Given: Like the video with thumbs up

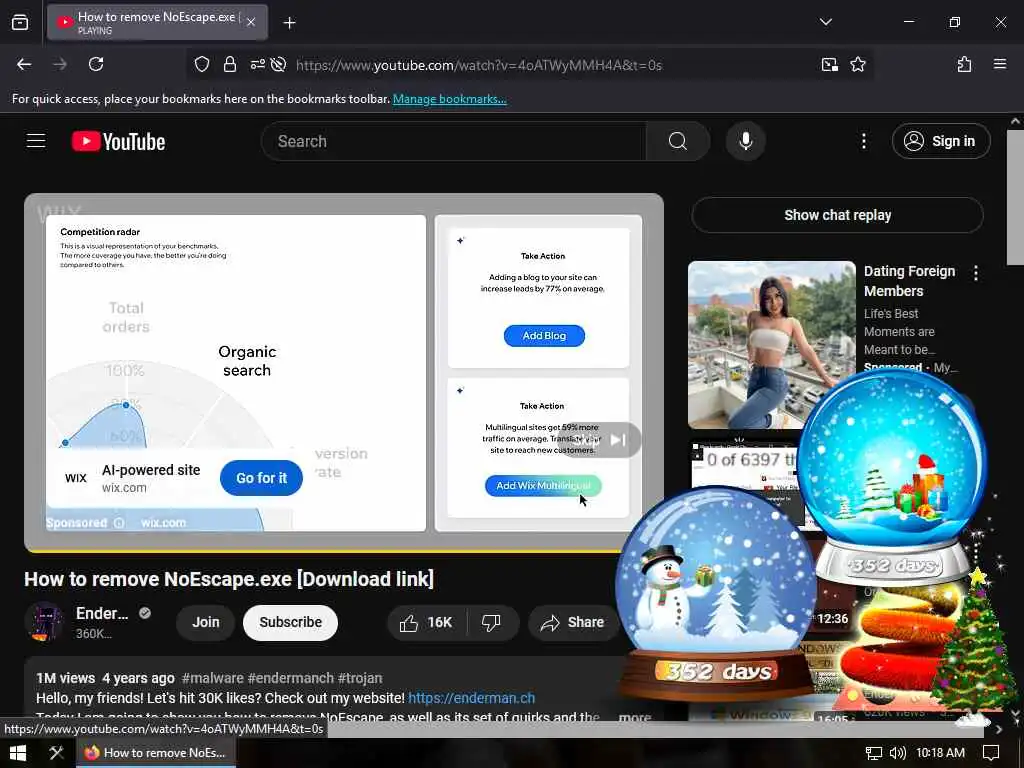Looking at the screenshot, I should [427, 622].
